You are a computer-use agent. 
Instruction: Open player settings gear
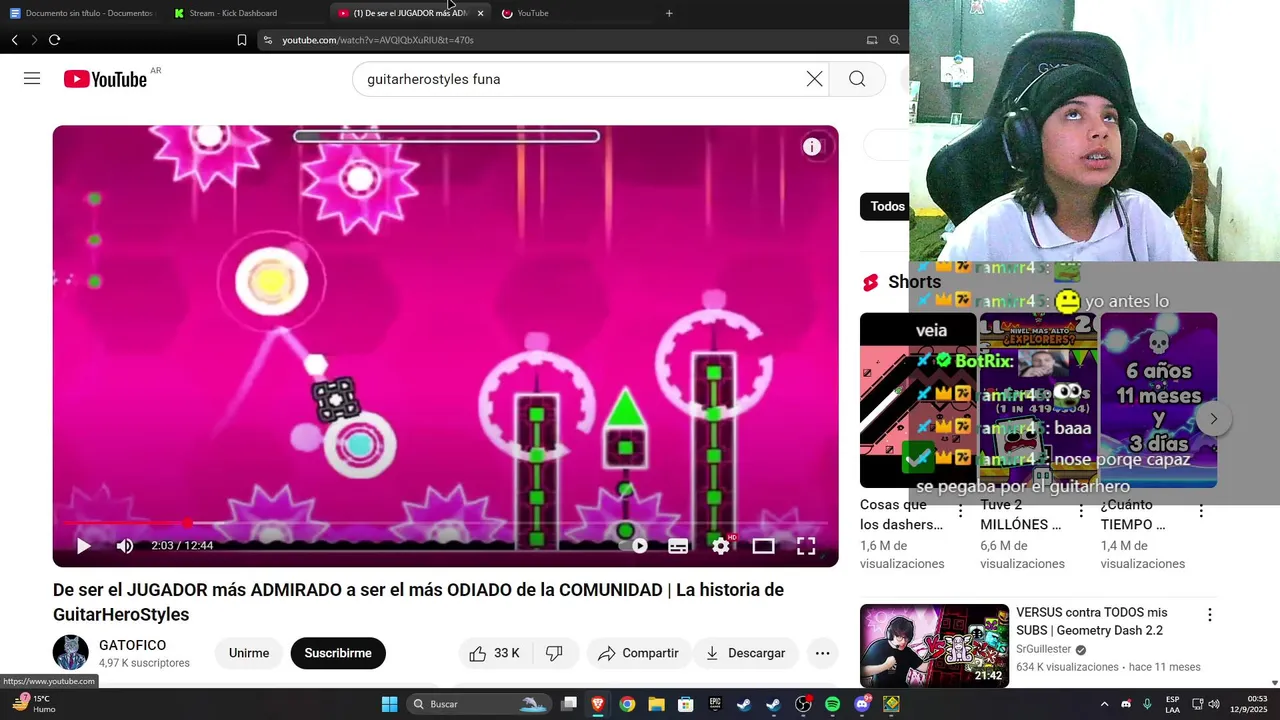point(721,546)
